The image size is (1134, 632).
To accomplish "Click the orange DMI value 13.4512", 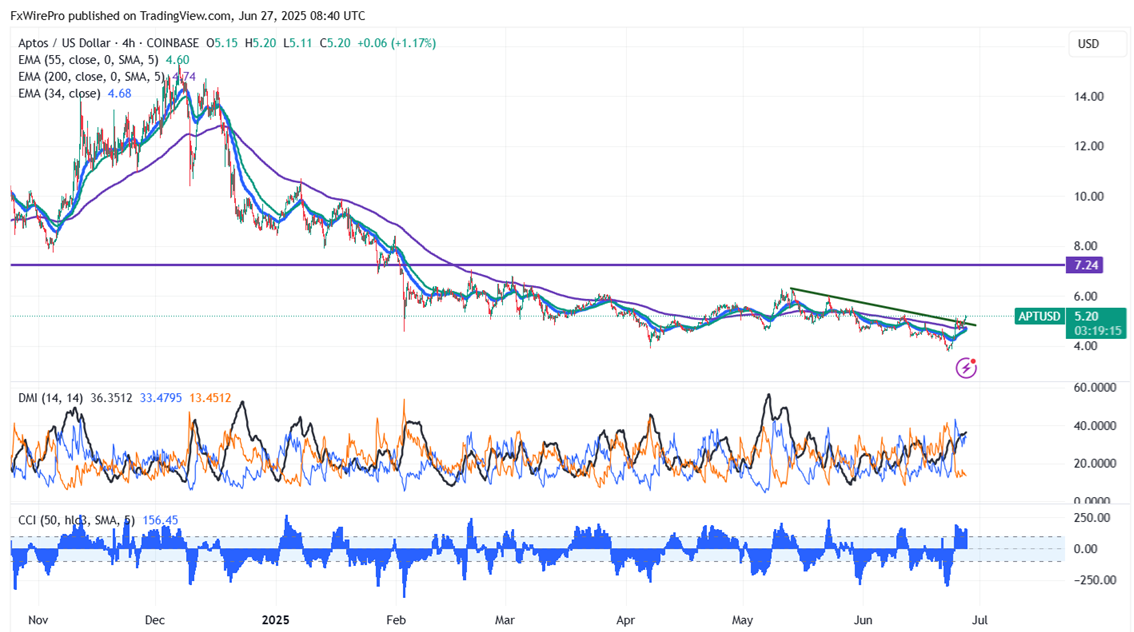I will coord(210,398).
